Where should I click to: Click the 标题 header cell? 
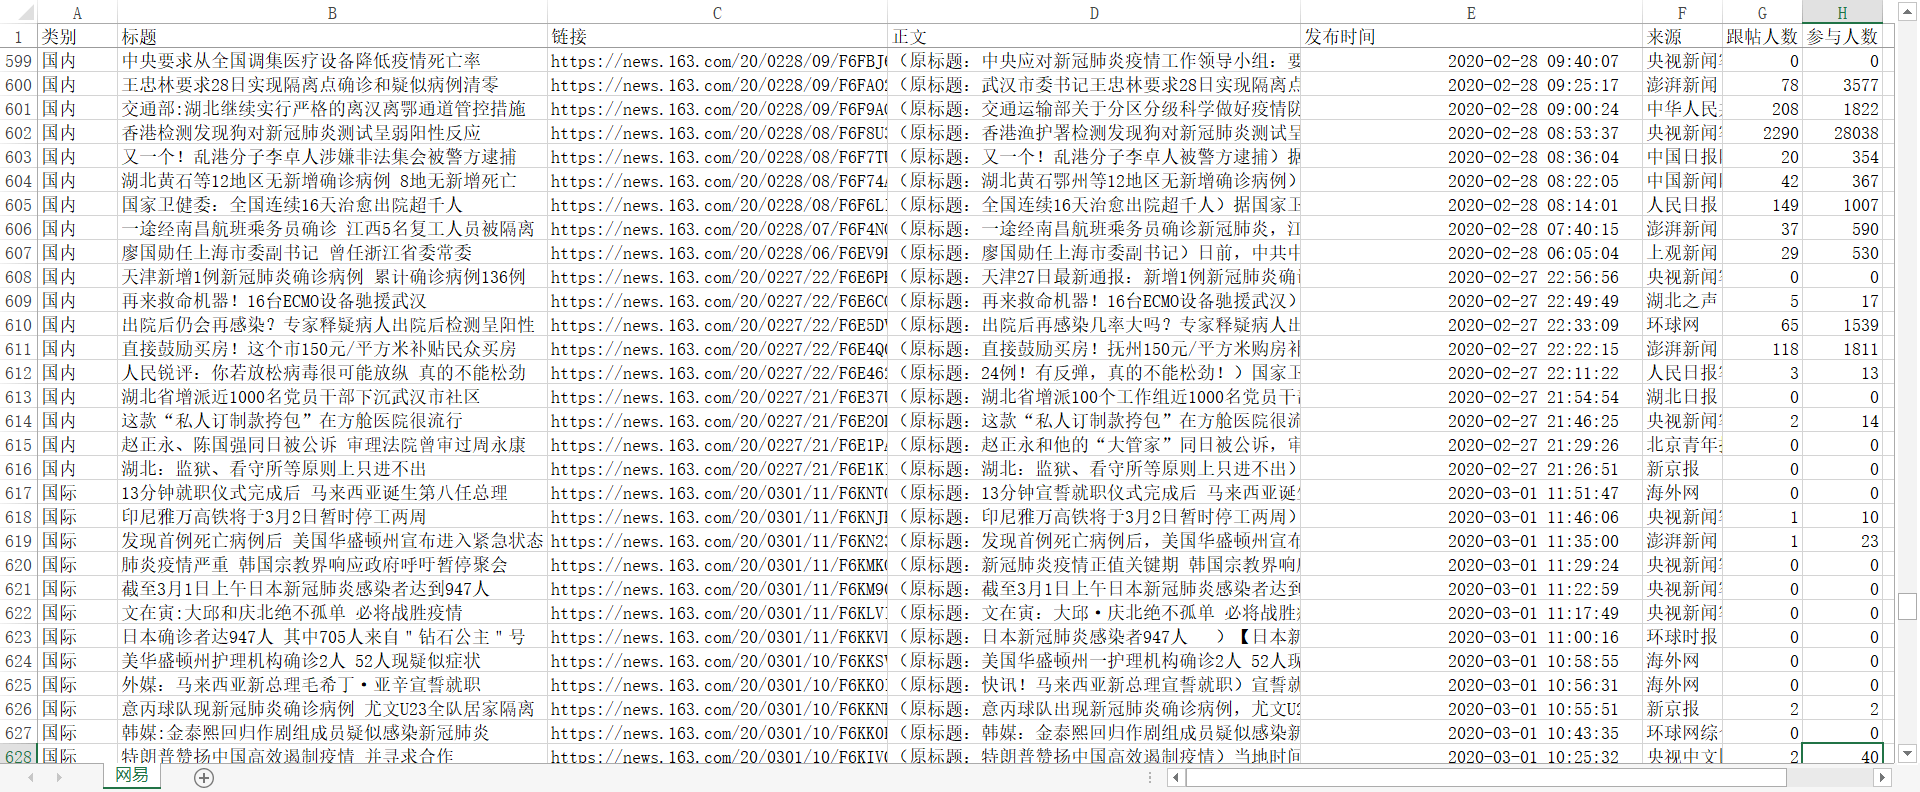[332, 37]
